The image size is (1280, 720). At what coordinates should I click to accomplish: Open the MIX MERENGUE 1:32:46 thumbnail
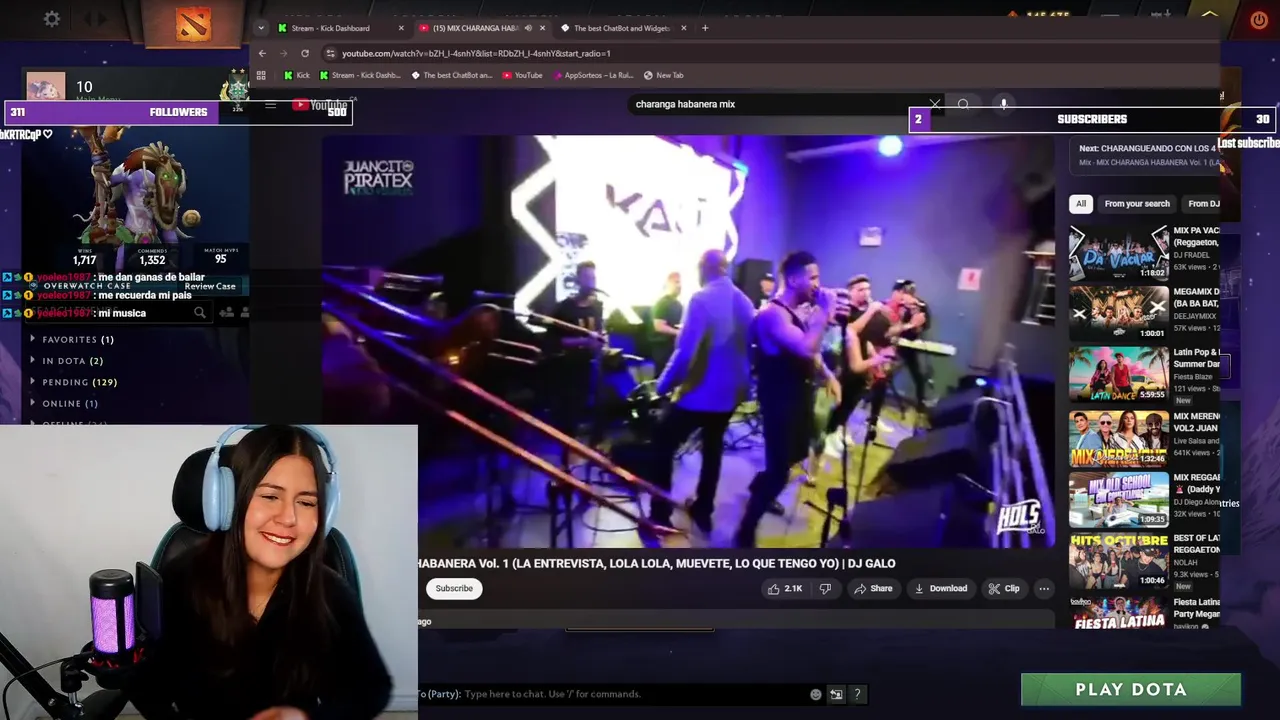(1118, 439)
